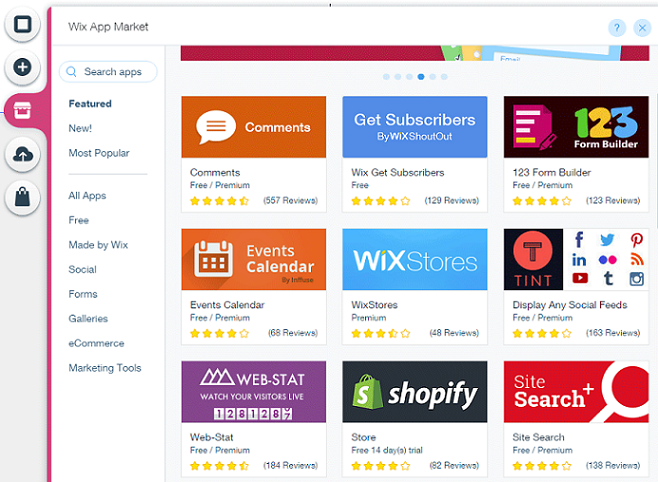658x482 pixels.
Task: Select the fifth carousel dot
Action: tap(433, 77)
